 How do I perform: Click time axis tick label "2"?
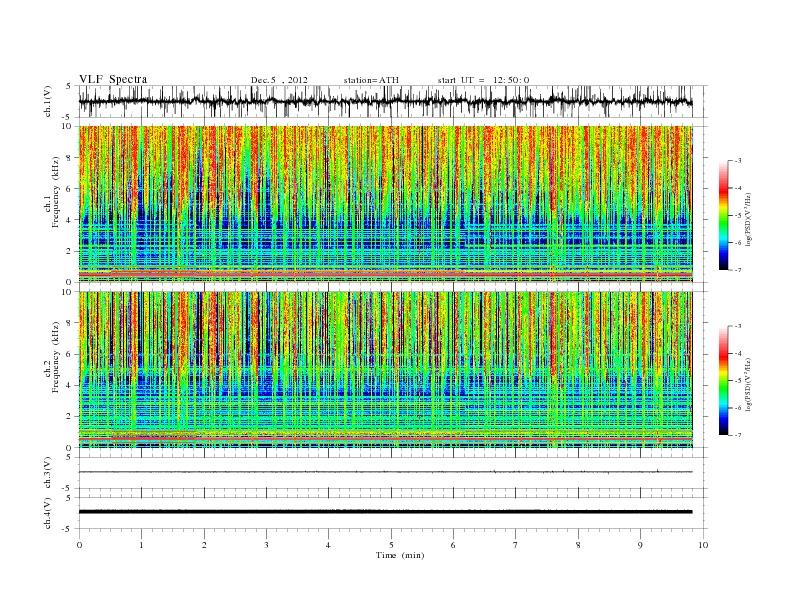tap(204, 545)
